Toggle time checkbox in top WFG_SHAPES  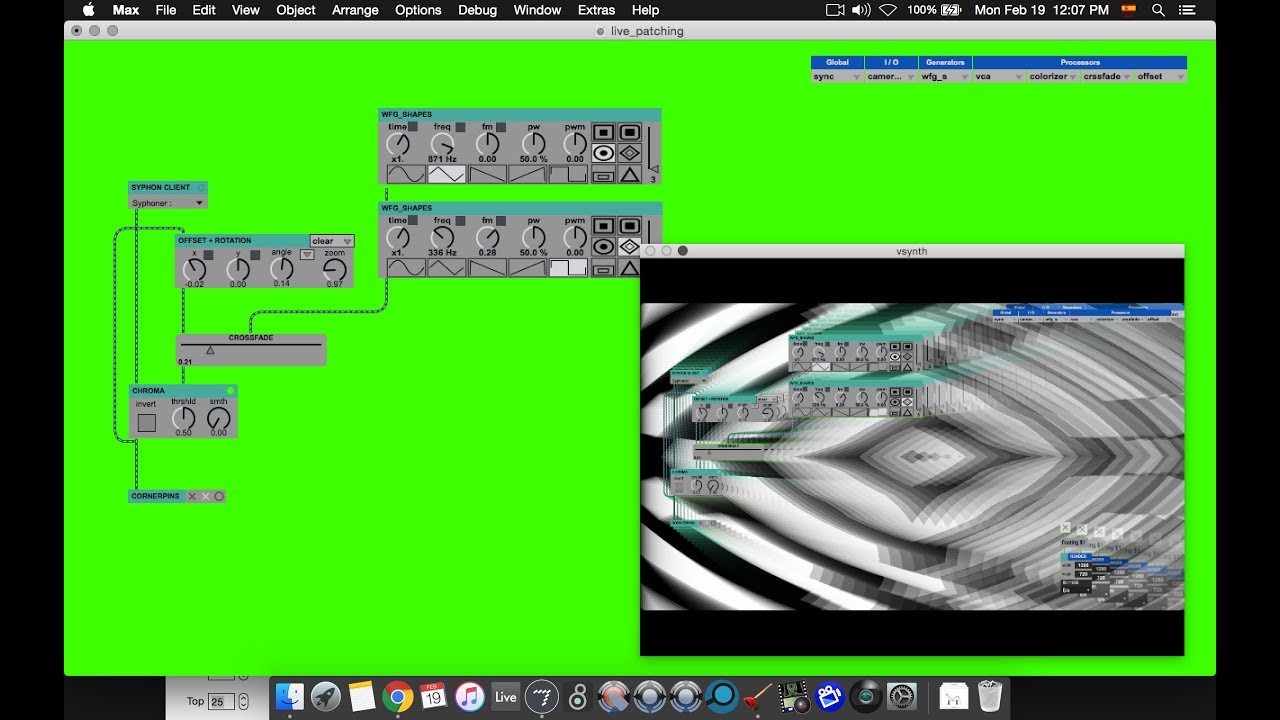tap(412, 127)
